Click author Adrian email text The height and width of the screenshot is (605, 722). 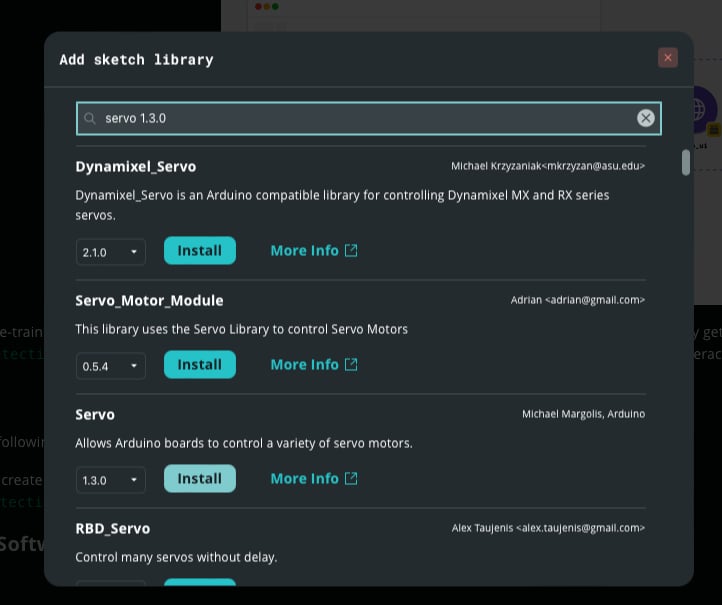pos(577,300)
